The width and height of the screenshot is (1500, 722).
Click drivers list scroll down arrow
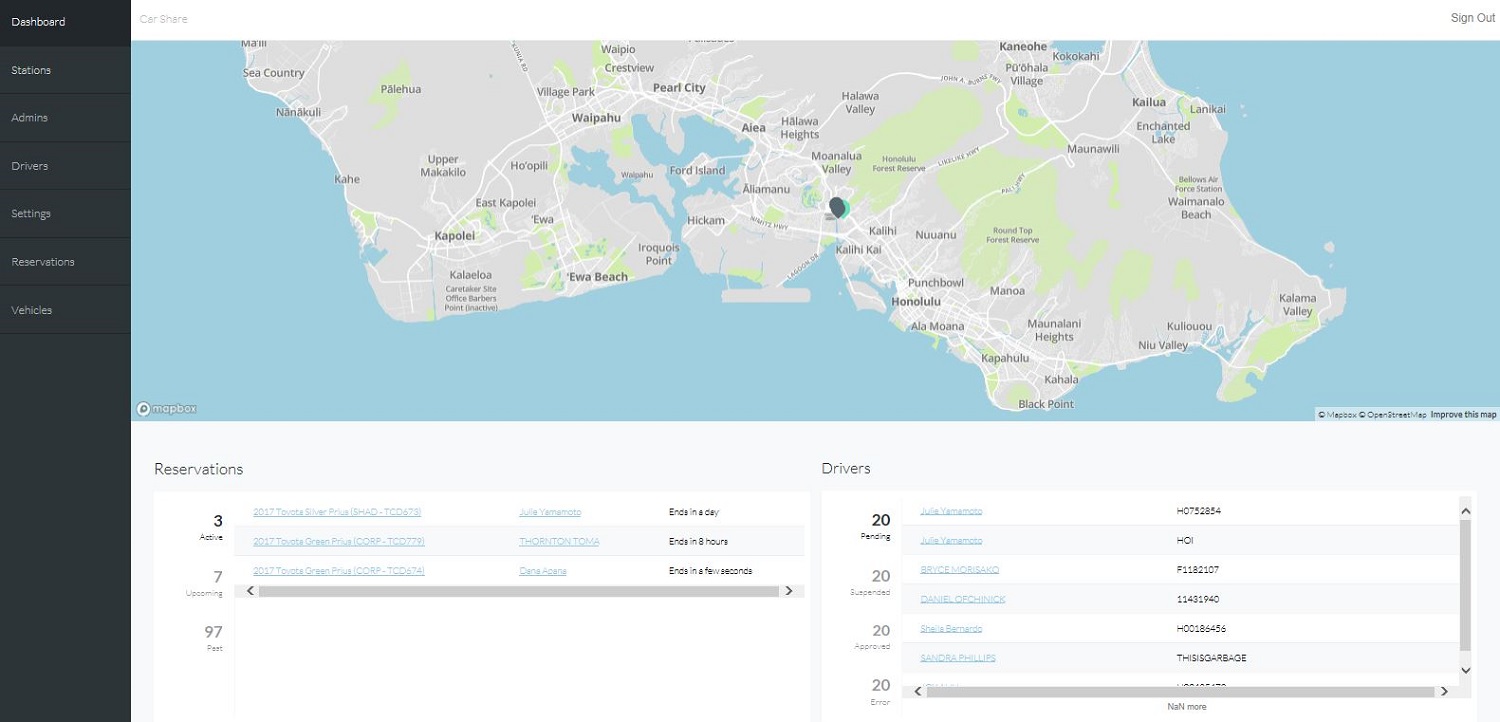pyautogui.click(x=1466, y=670)
